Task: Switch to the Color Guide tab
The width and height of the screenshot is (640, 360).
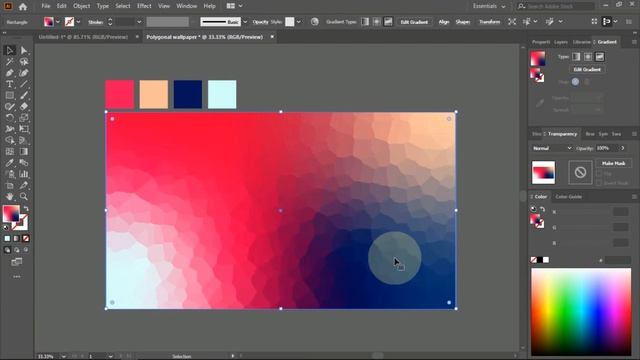Action: (x=568, y=197)
